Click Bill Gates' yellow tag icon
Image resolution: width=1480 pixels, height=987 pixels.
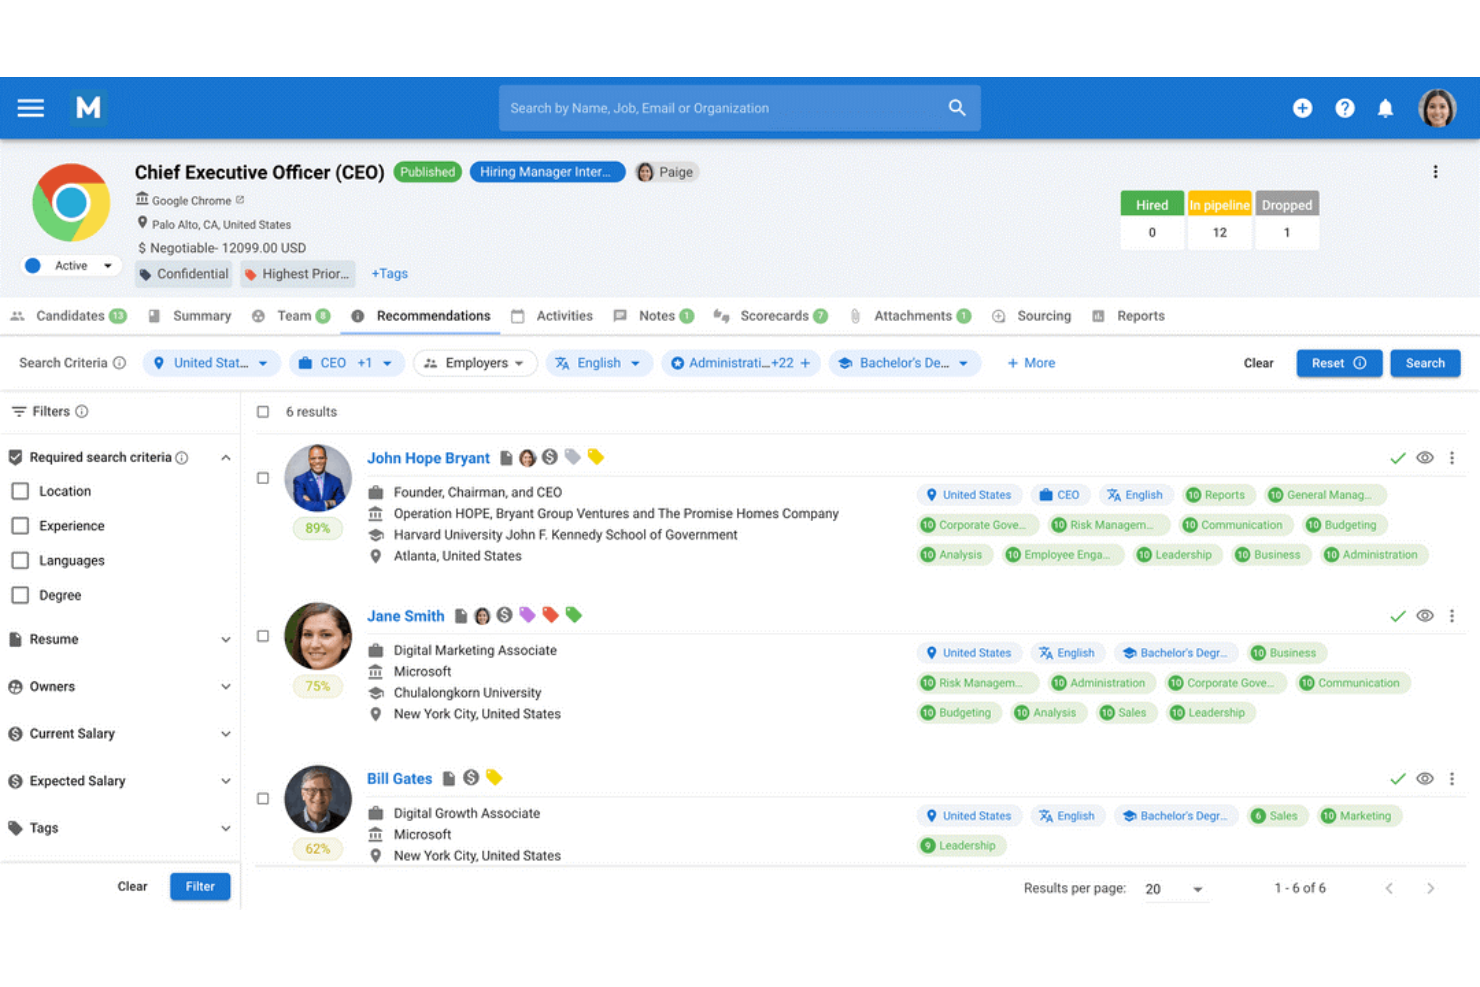(494, 777)
